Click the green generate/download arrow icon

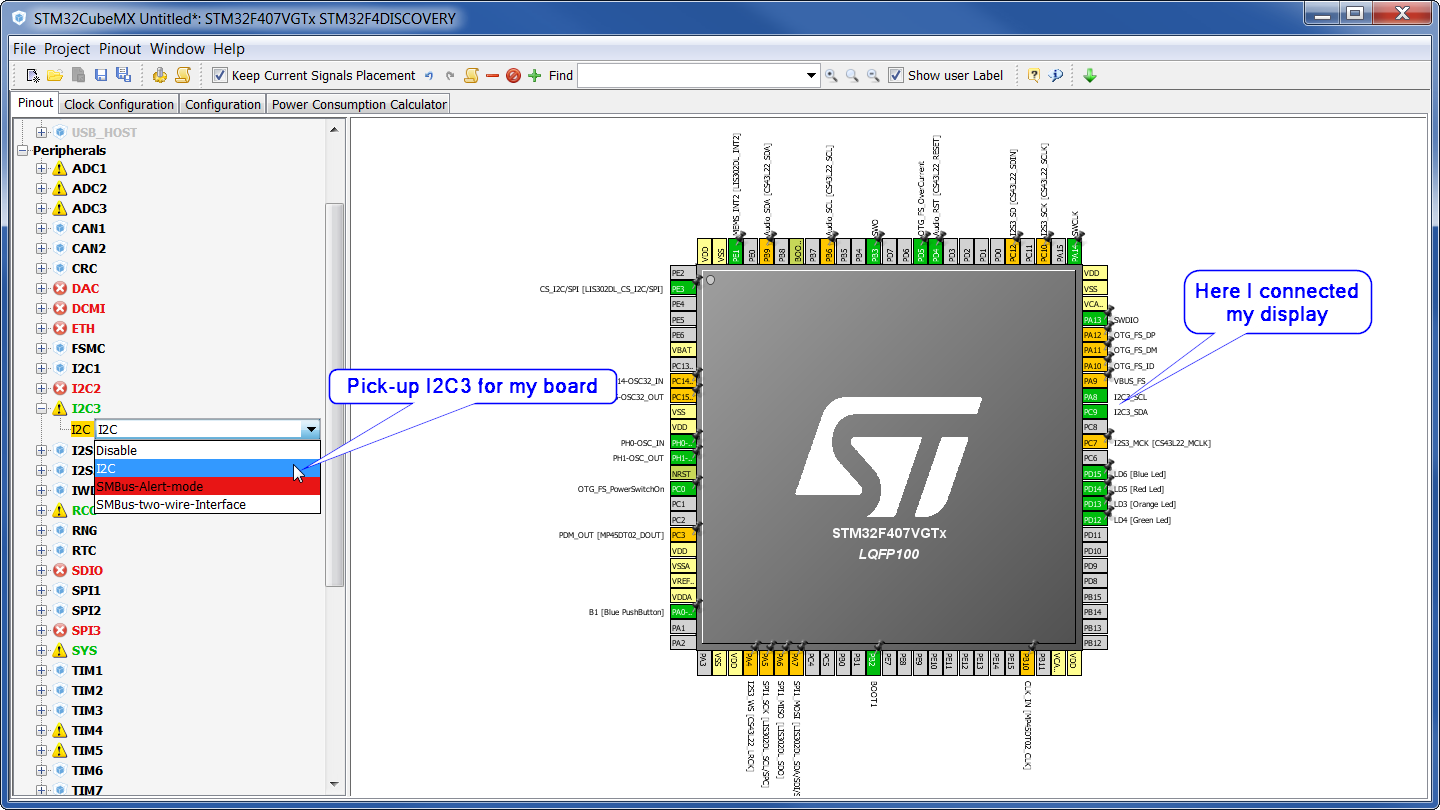coord(1089,75)
